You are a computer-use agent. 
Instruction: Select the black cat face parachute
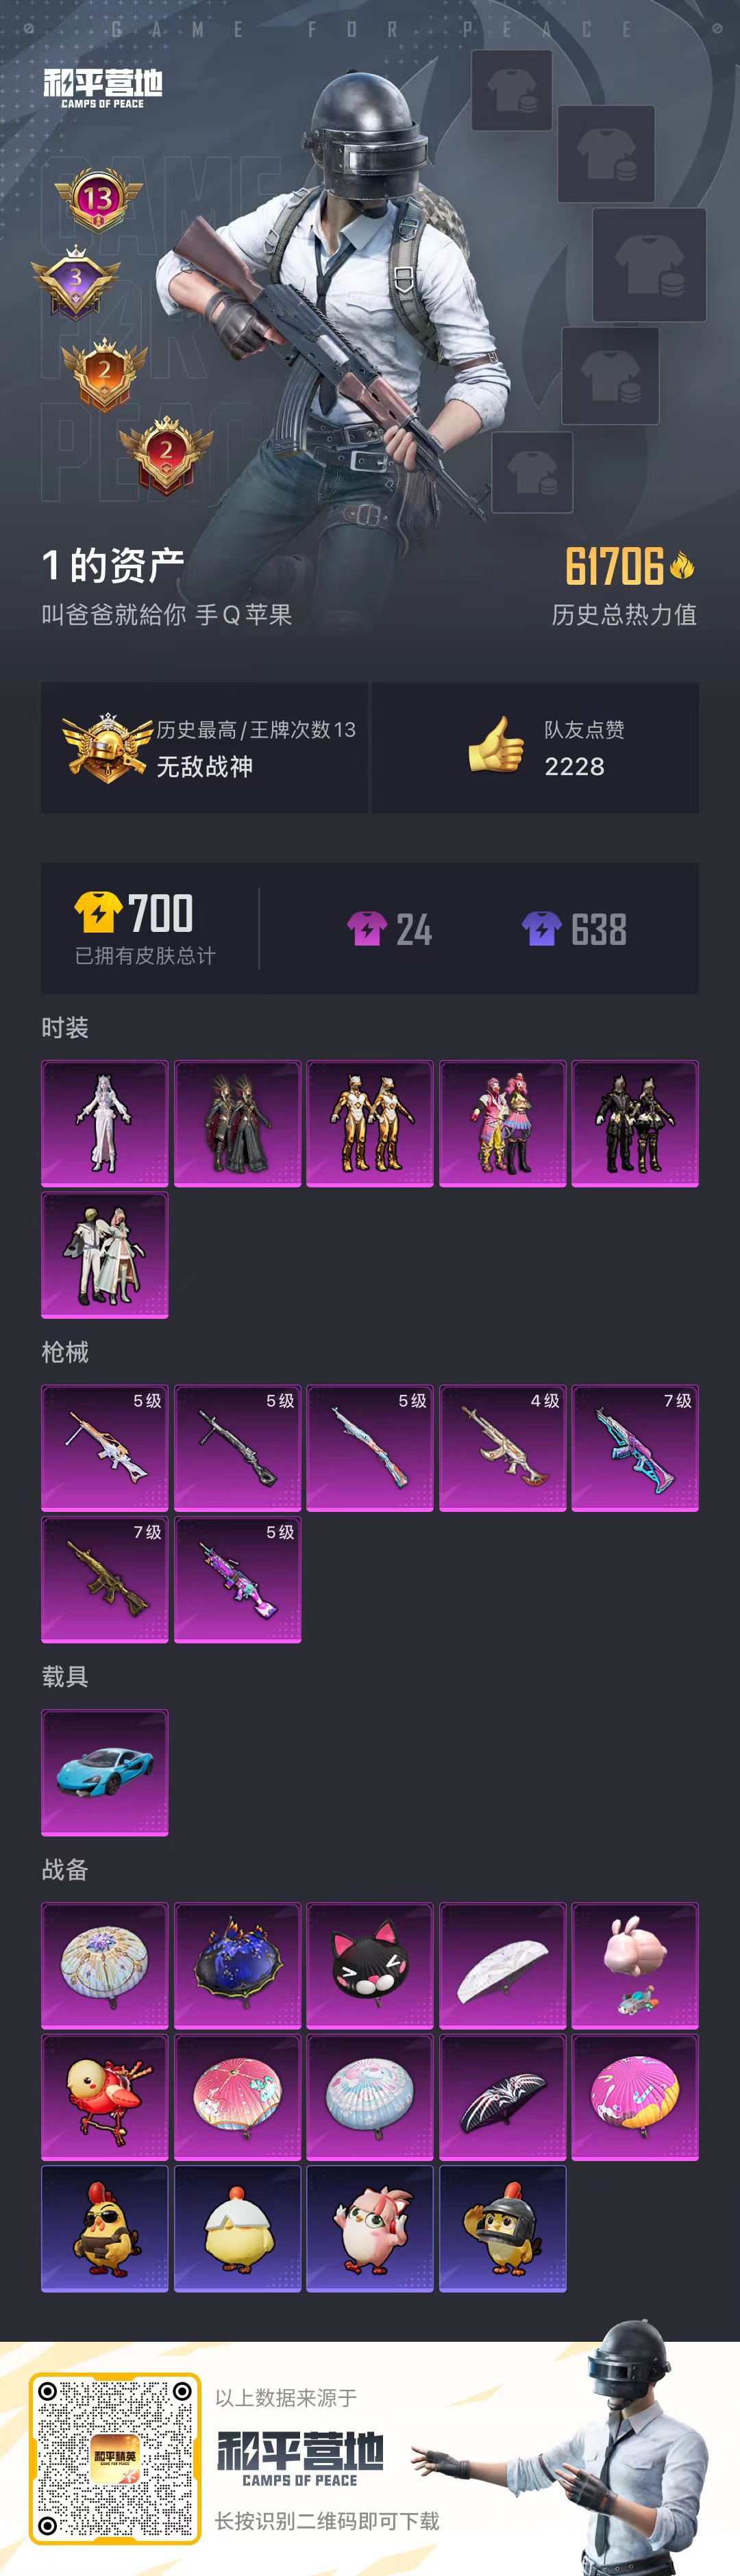370,1965
